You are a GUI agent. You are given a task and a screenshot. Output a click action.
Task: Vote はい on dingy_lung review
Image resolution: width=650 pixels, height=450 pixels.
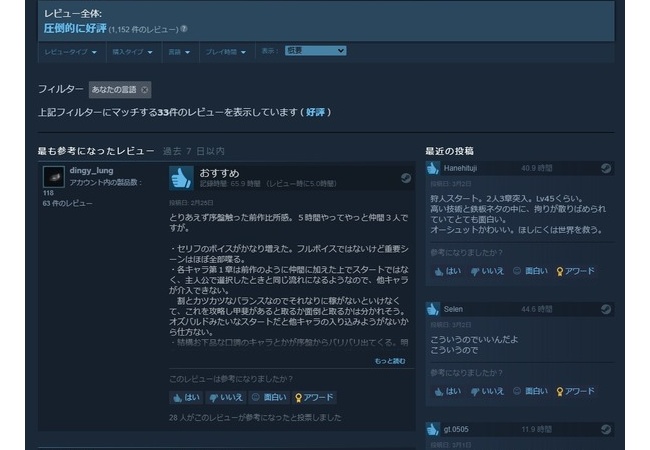186,398
